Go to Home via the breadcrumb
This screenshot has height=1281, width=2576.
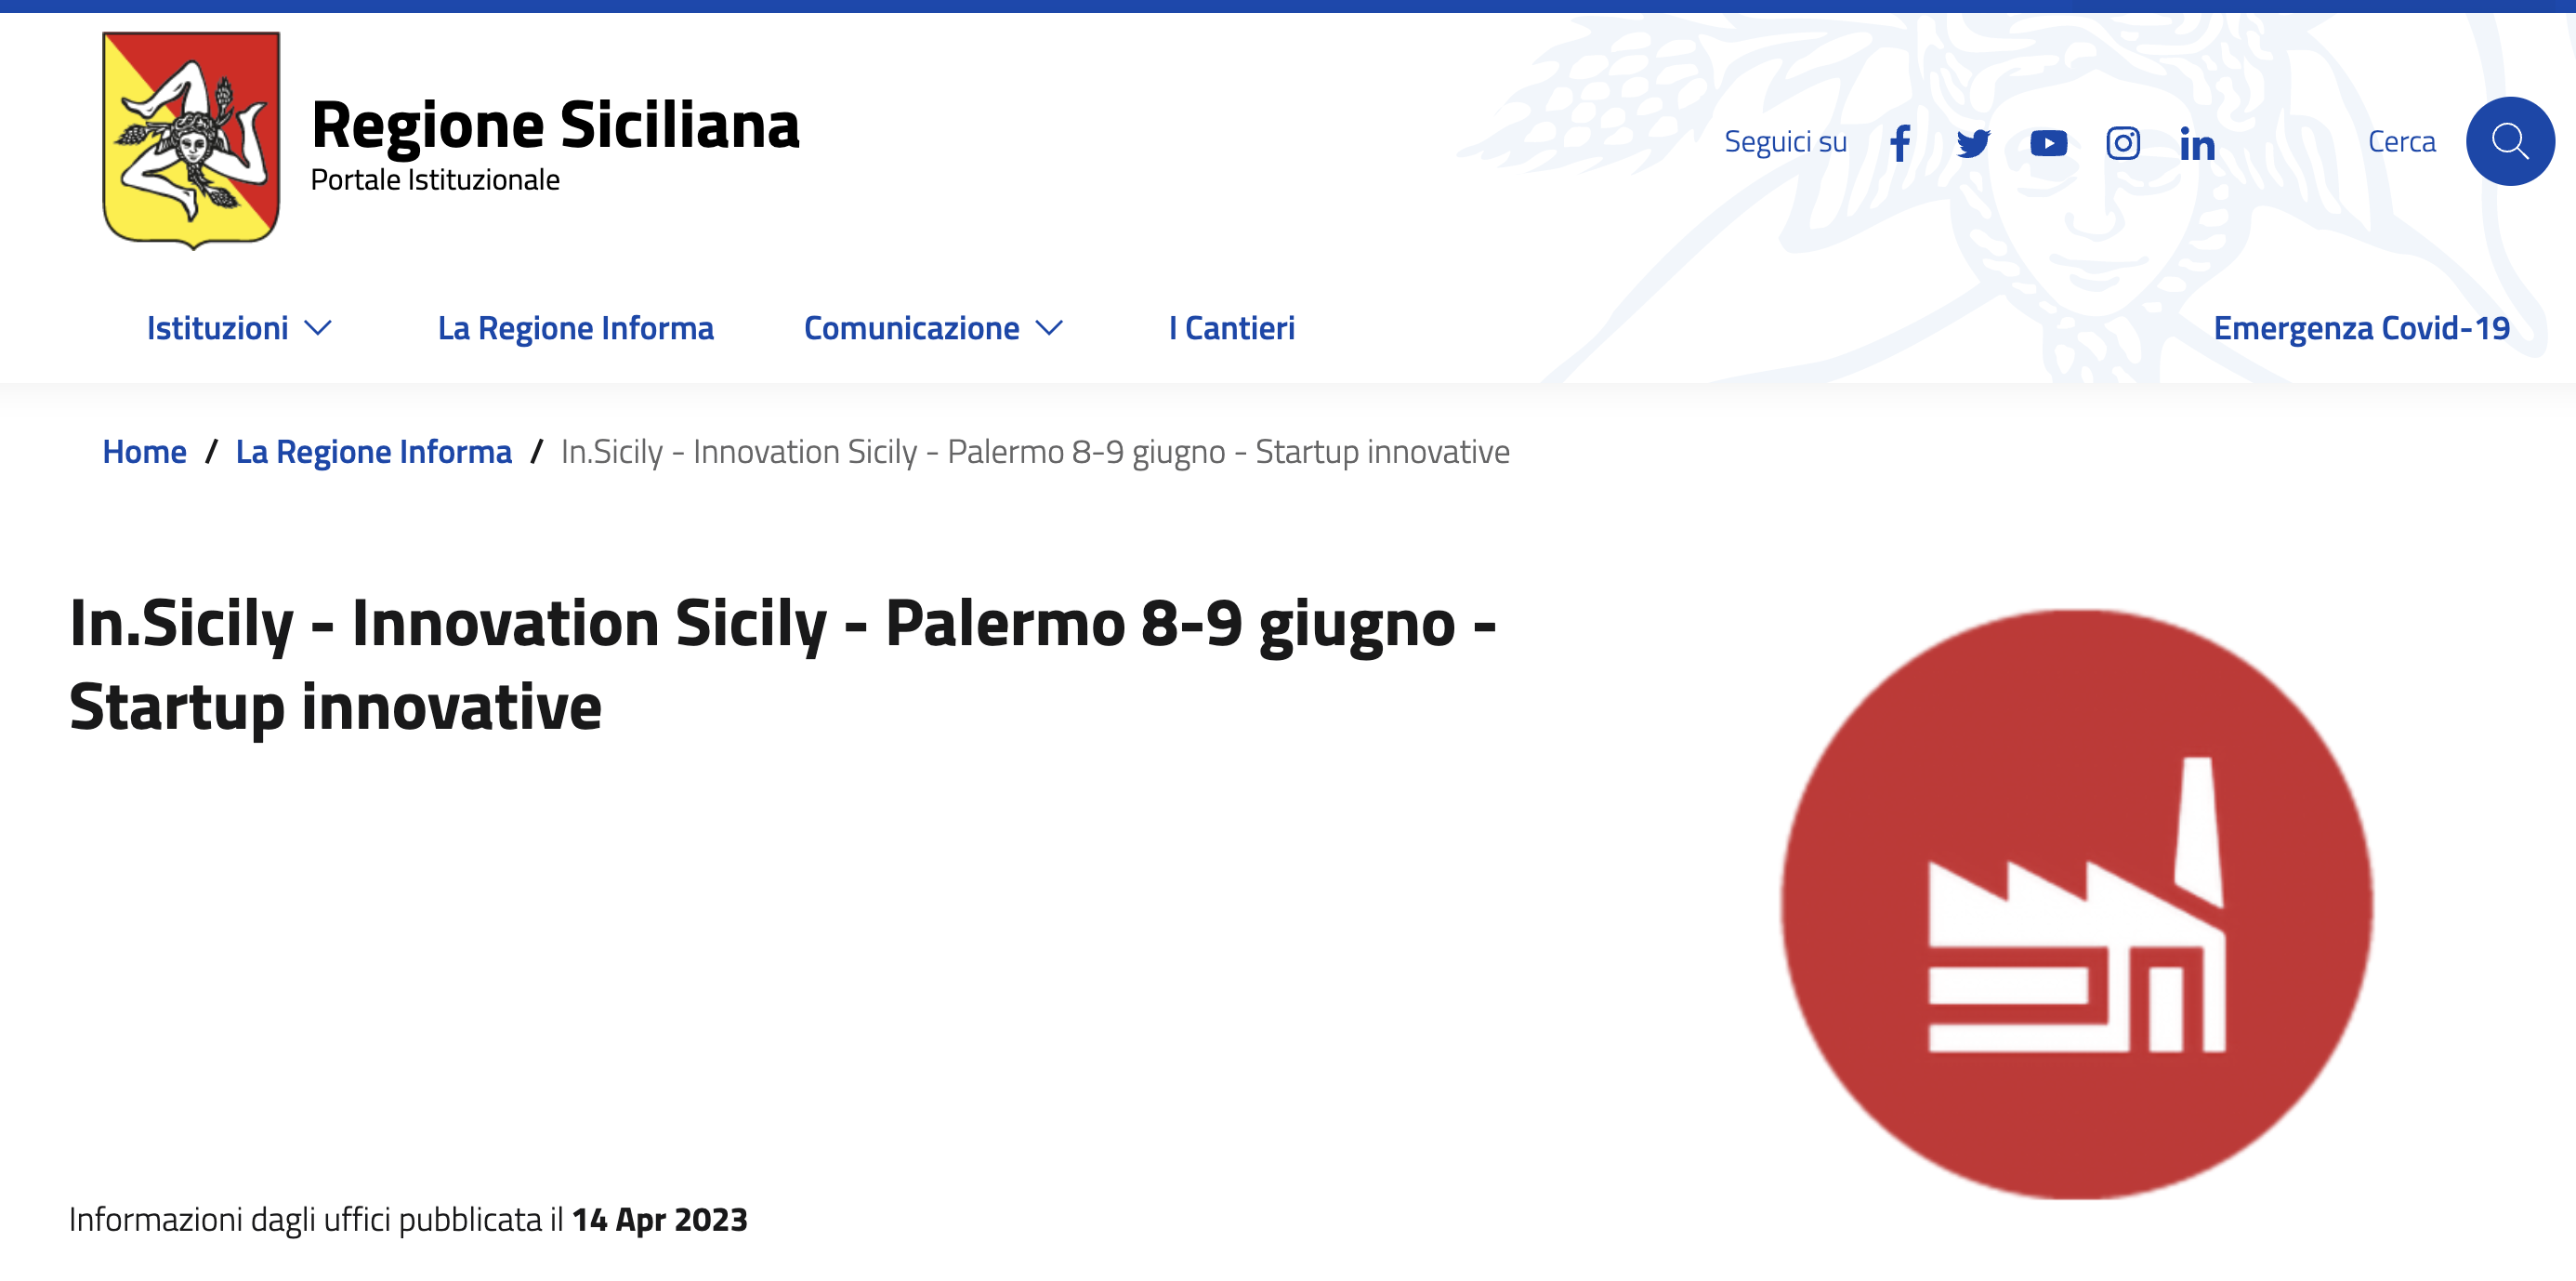coord(144,451)
